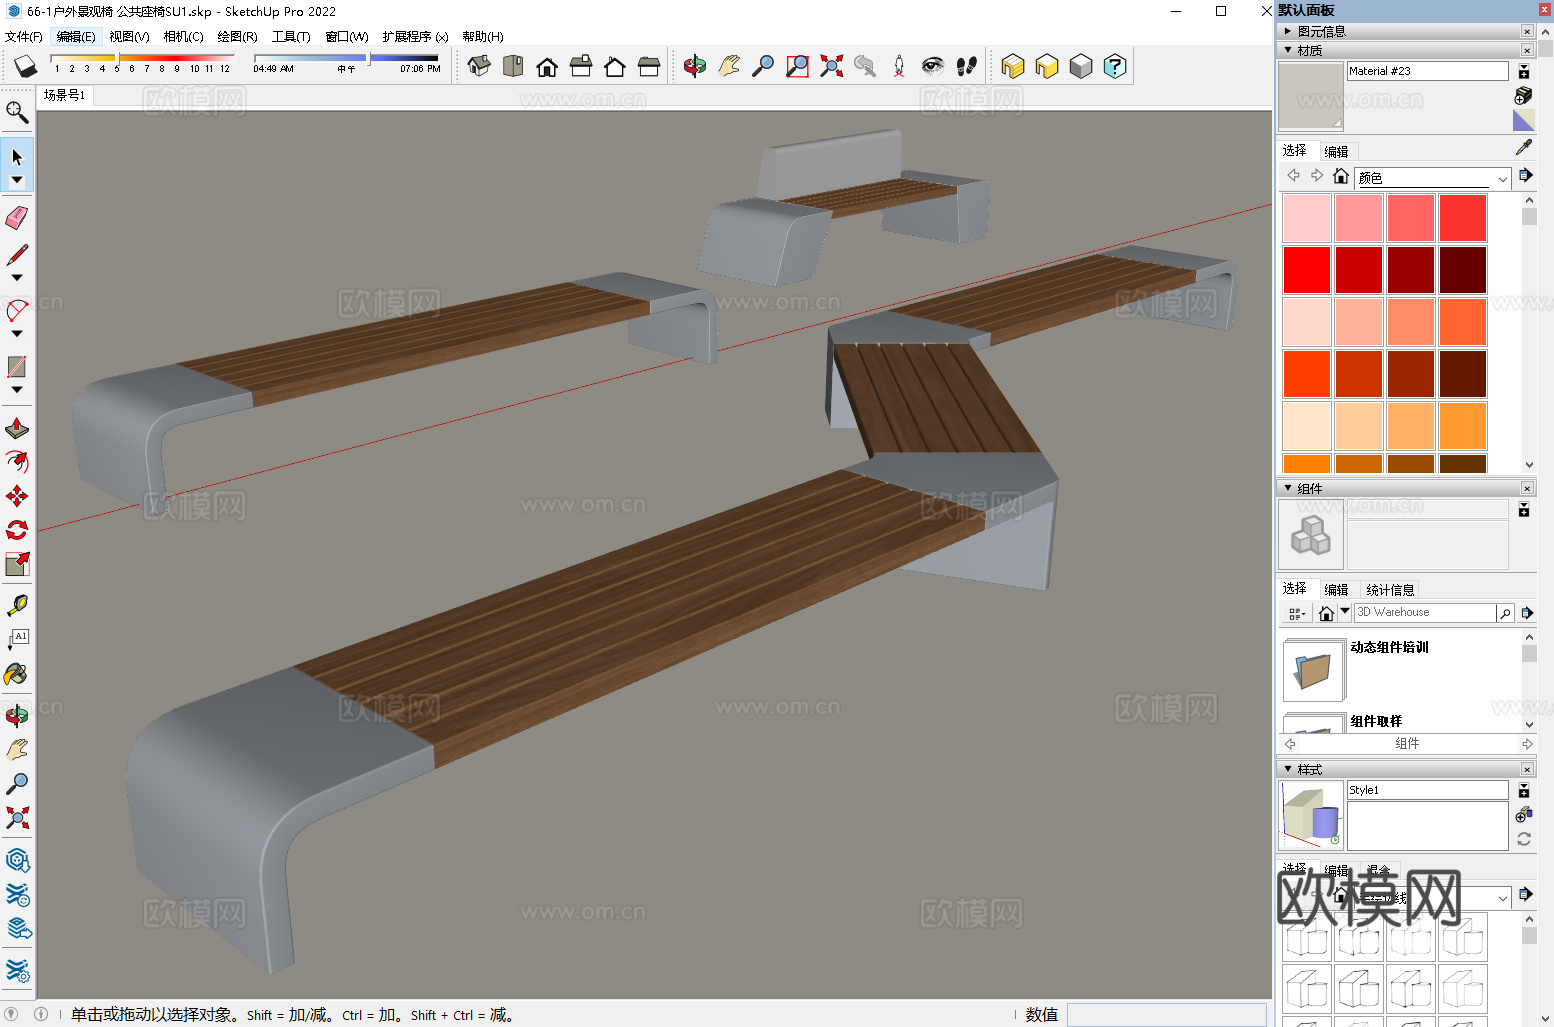Select the Eraser tool in left toolbar
The image size is (1554, 1027).
click(x=17, y=218)
